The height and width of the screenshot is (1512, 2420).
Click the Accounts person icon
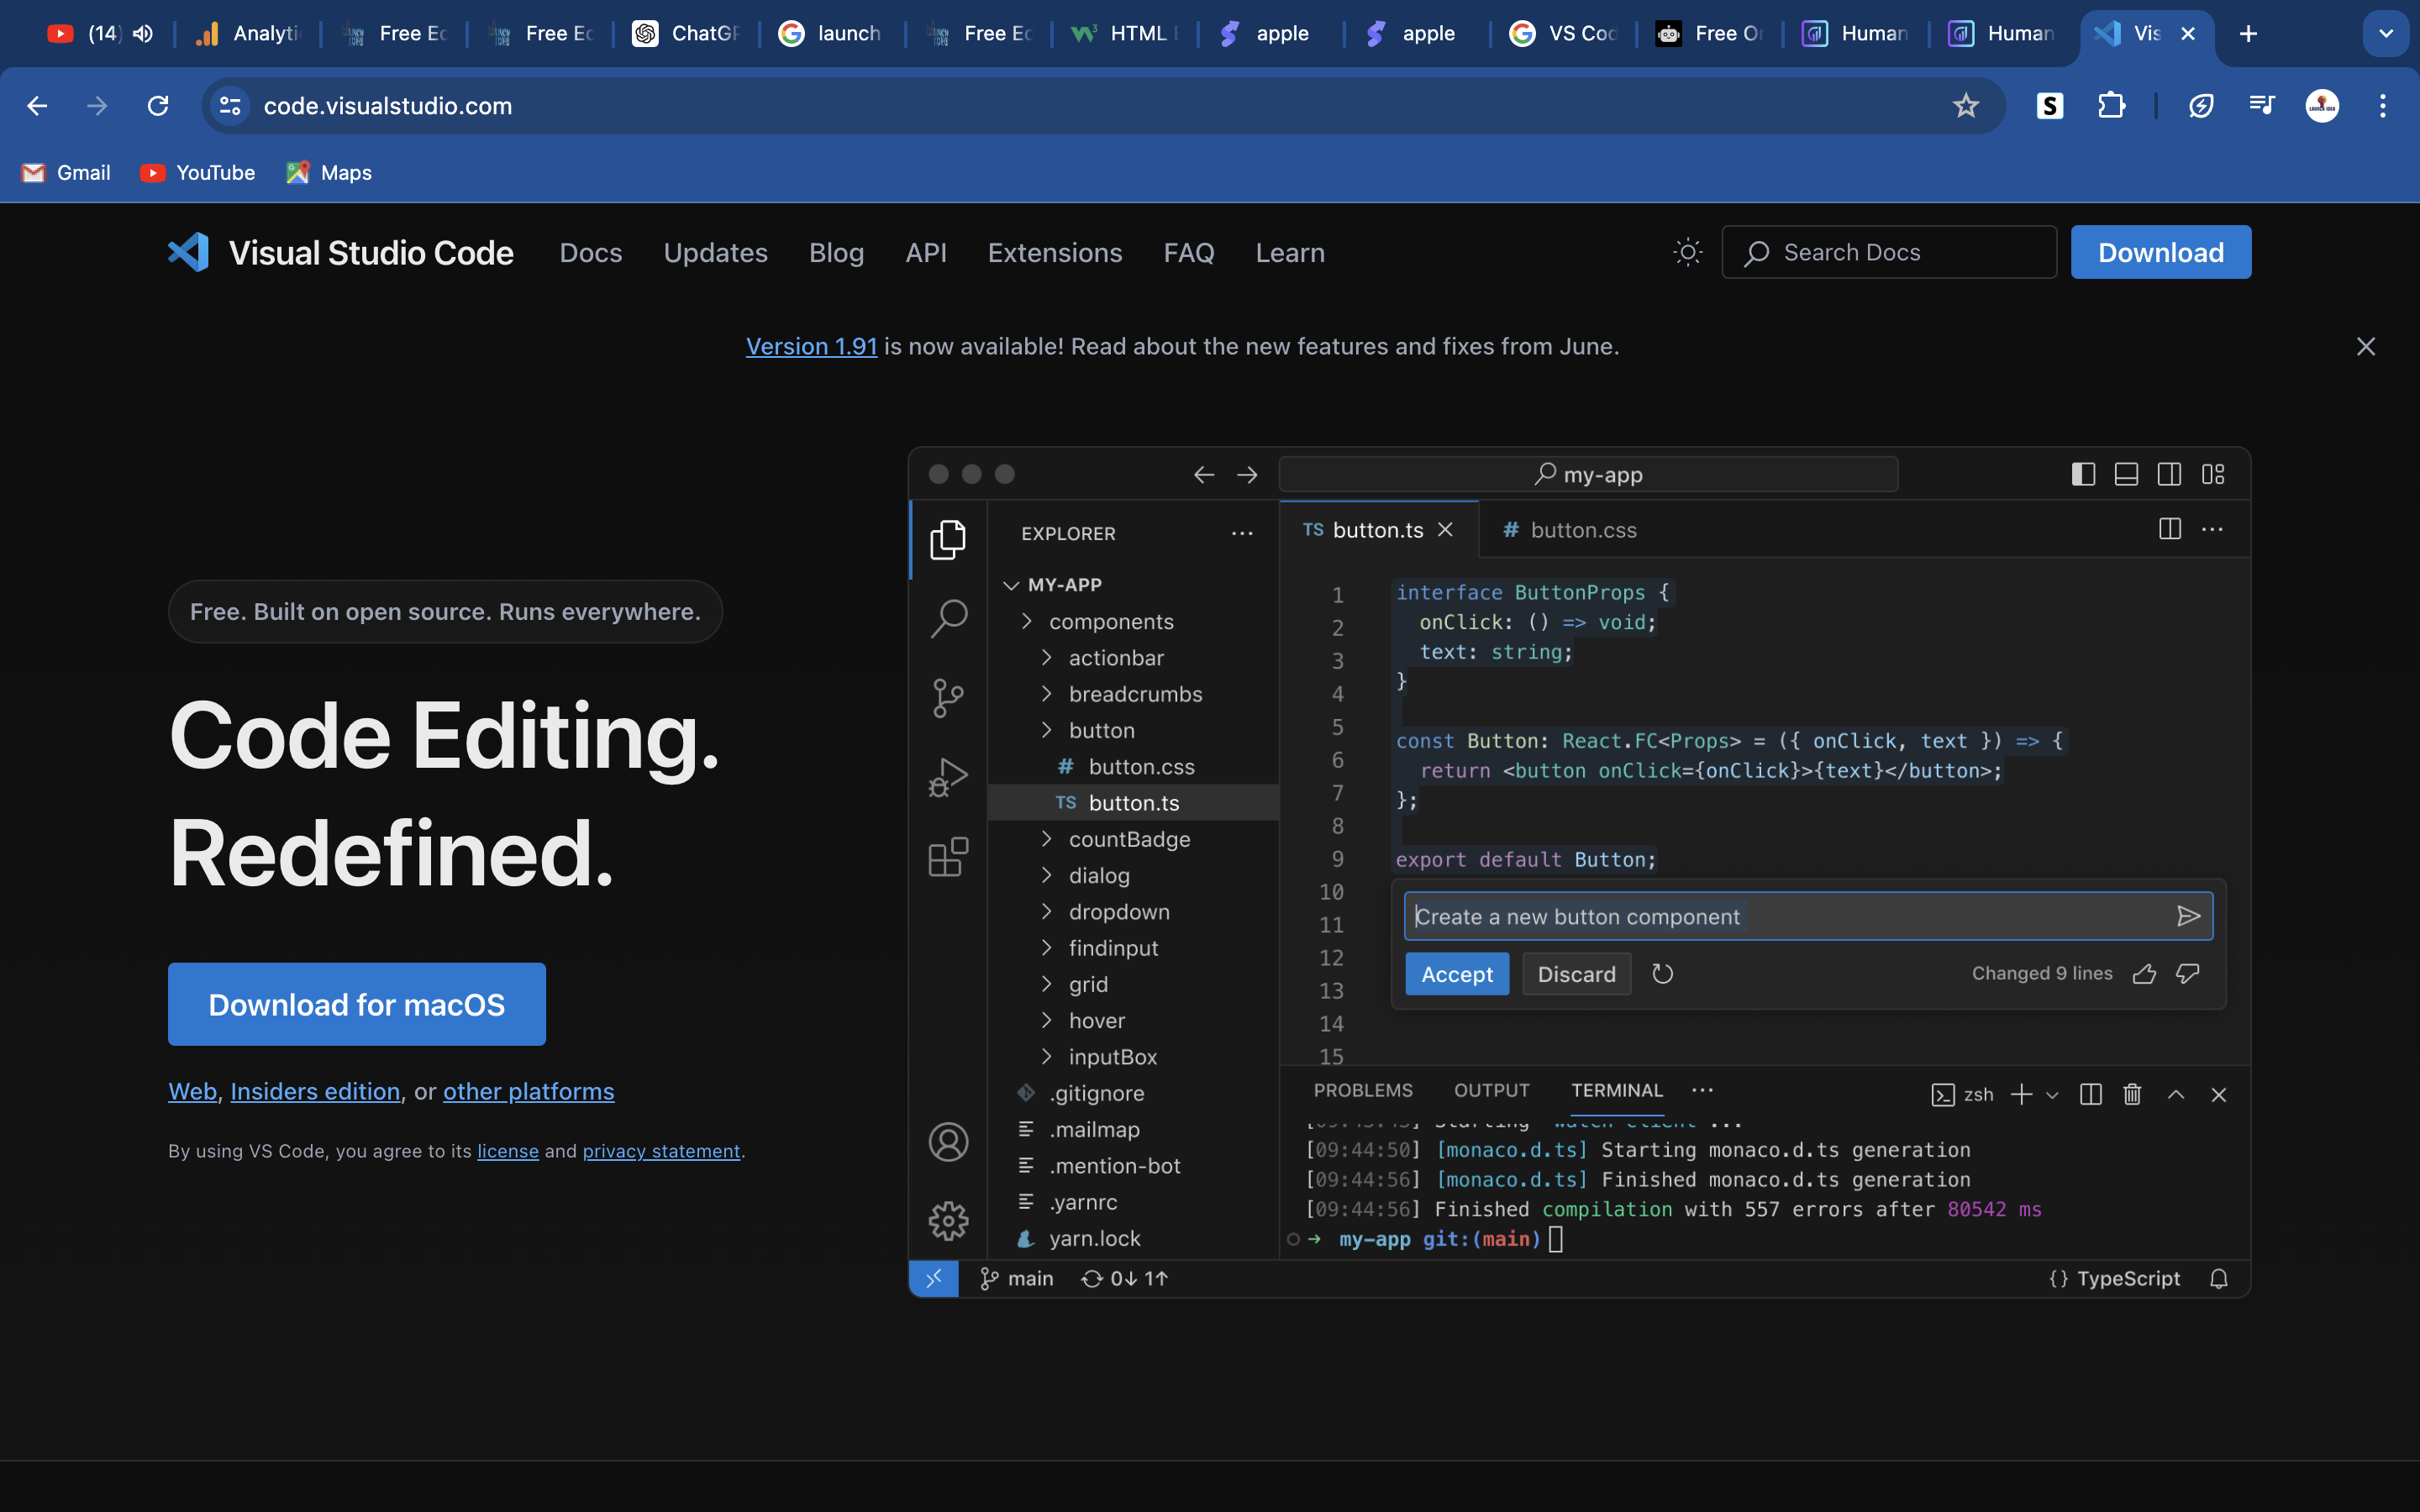948,1142
